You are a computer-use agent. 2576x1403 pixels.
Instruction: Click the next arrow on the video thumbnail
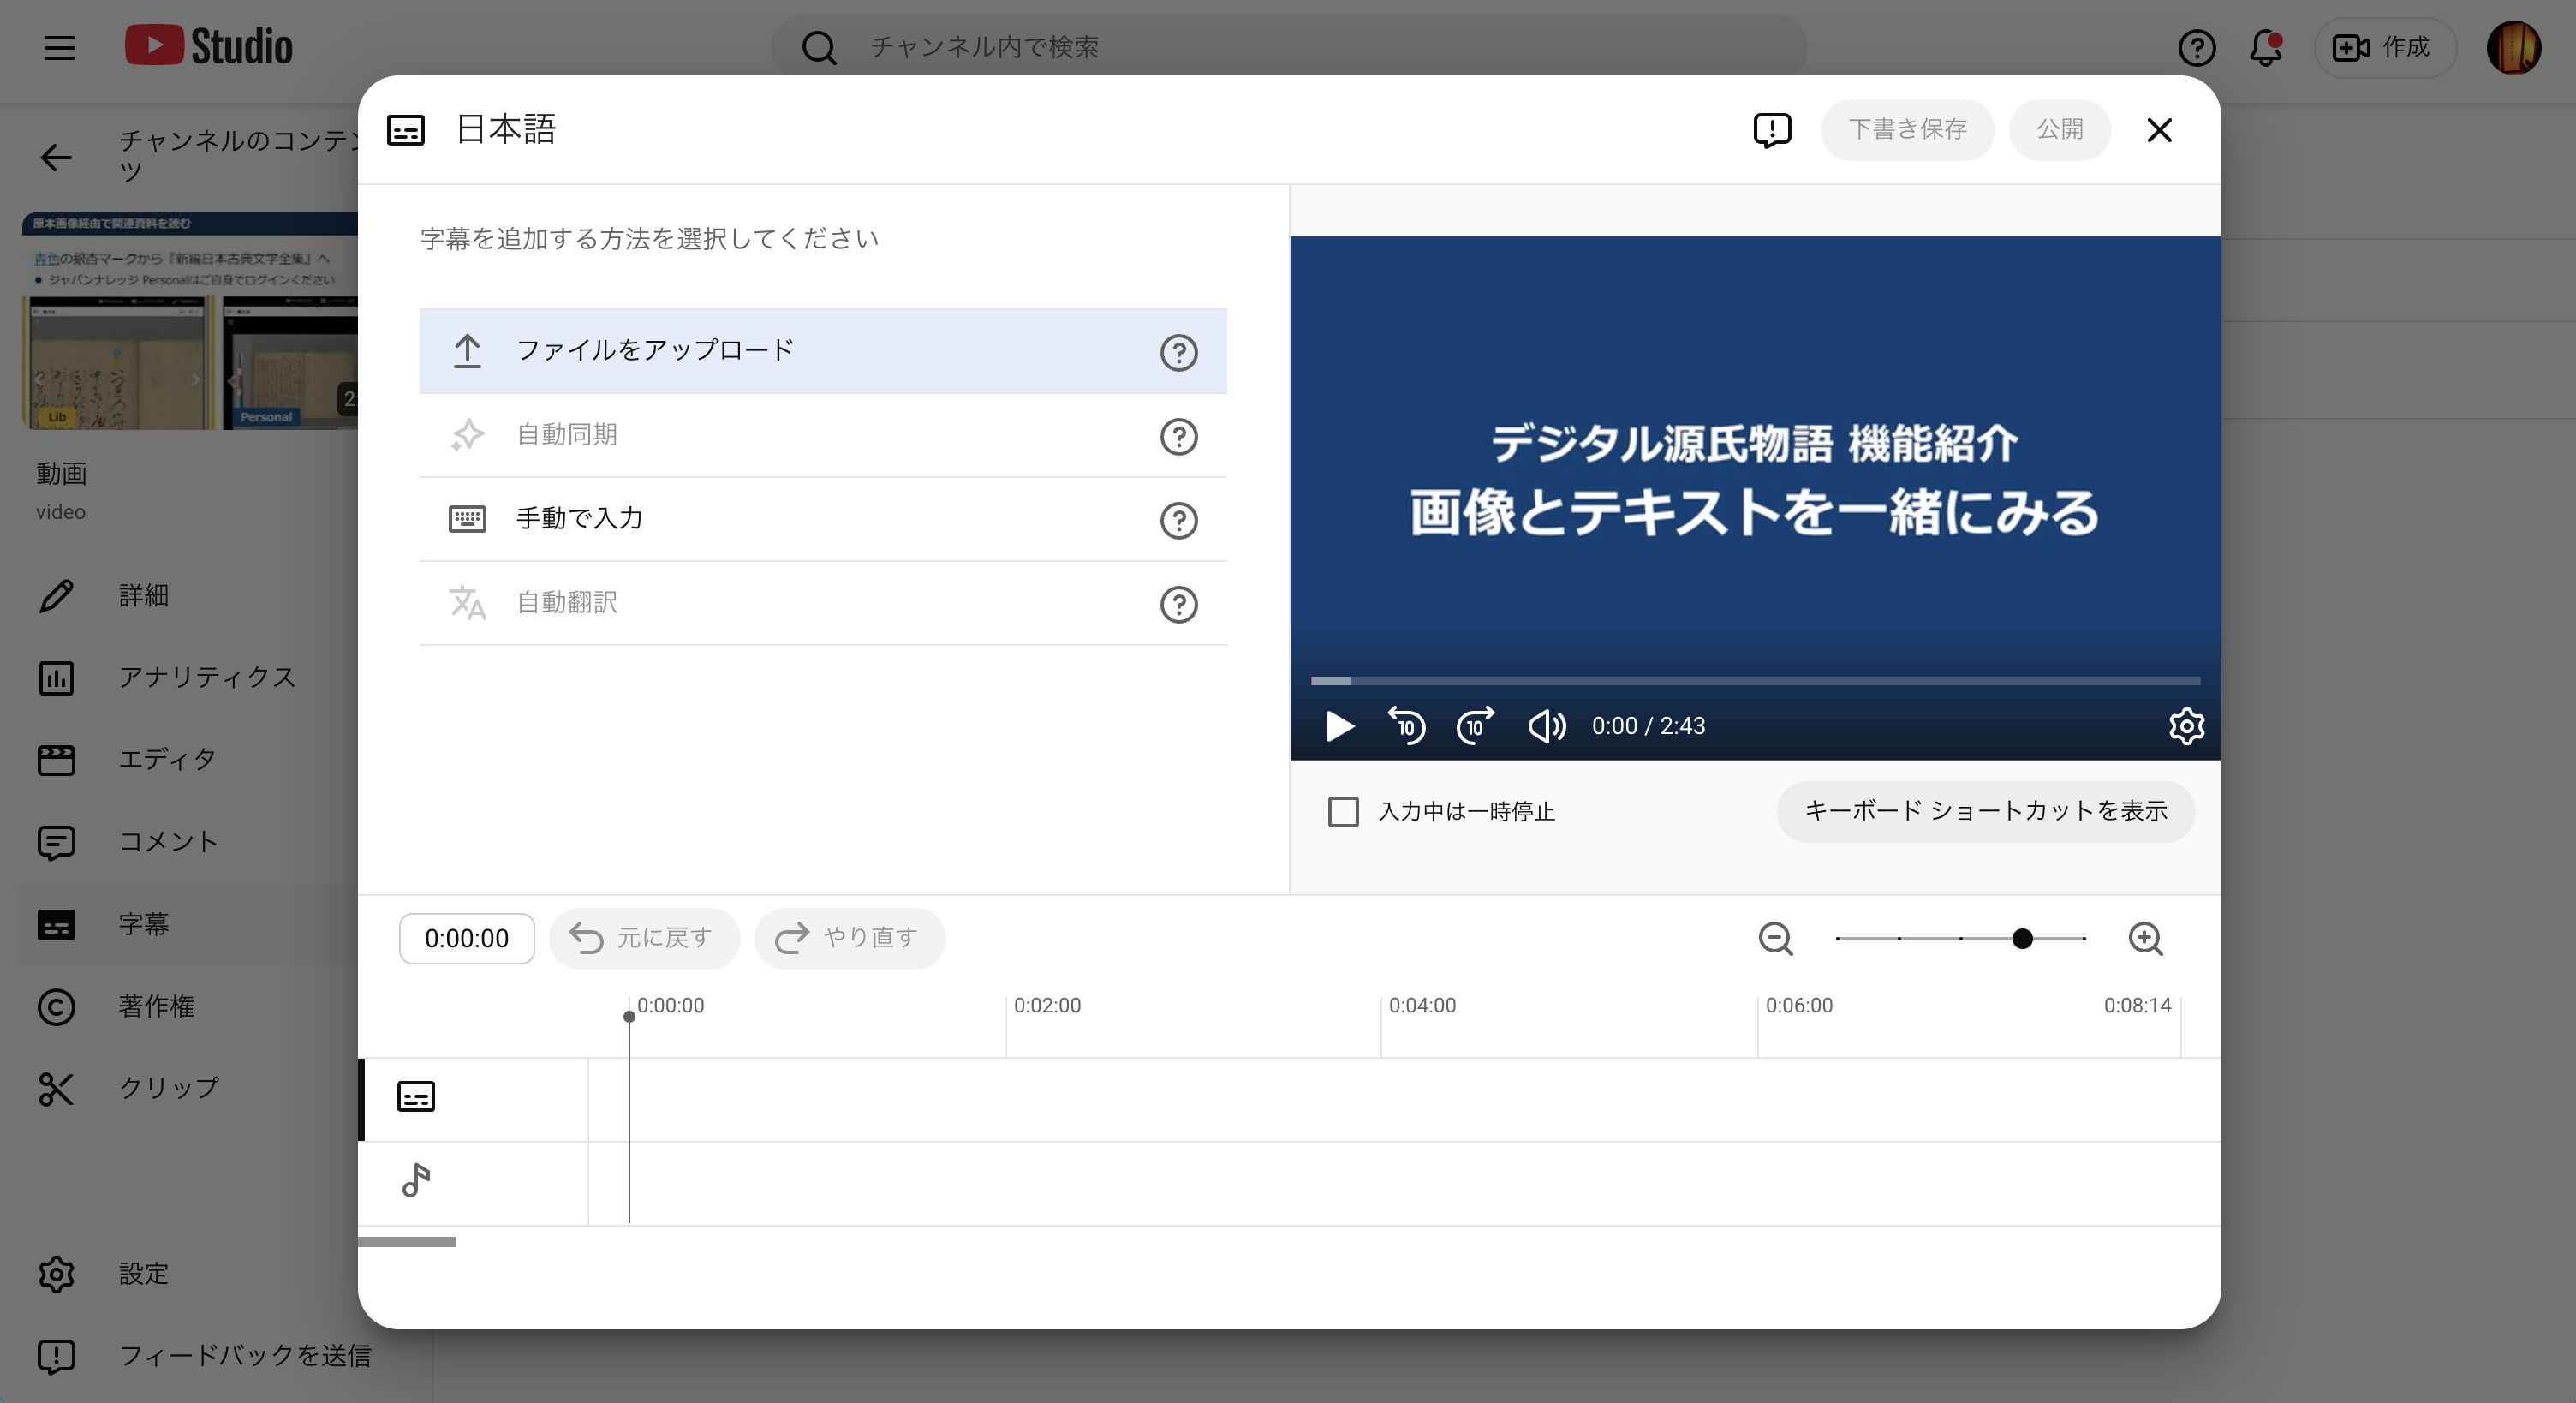pos(194,380)
